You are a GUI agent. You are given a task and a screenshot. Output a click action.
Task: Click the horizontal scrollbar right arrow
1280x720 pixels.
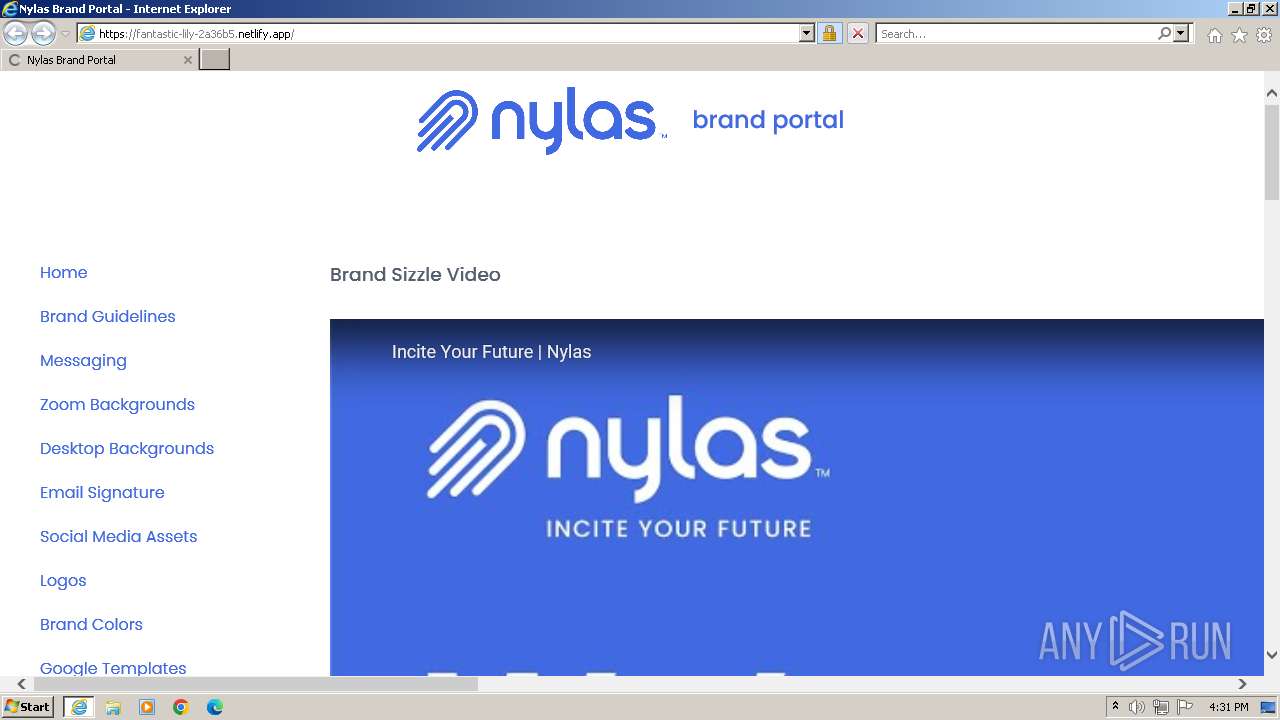point(1242,684)
